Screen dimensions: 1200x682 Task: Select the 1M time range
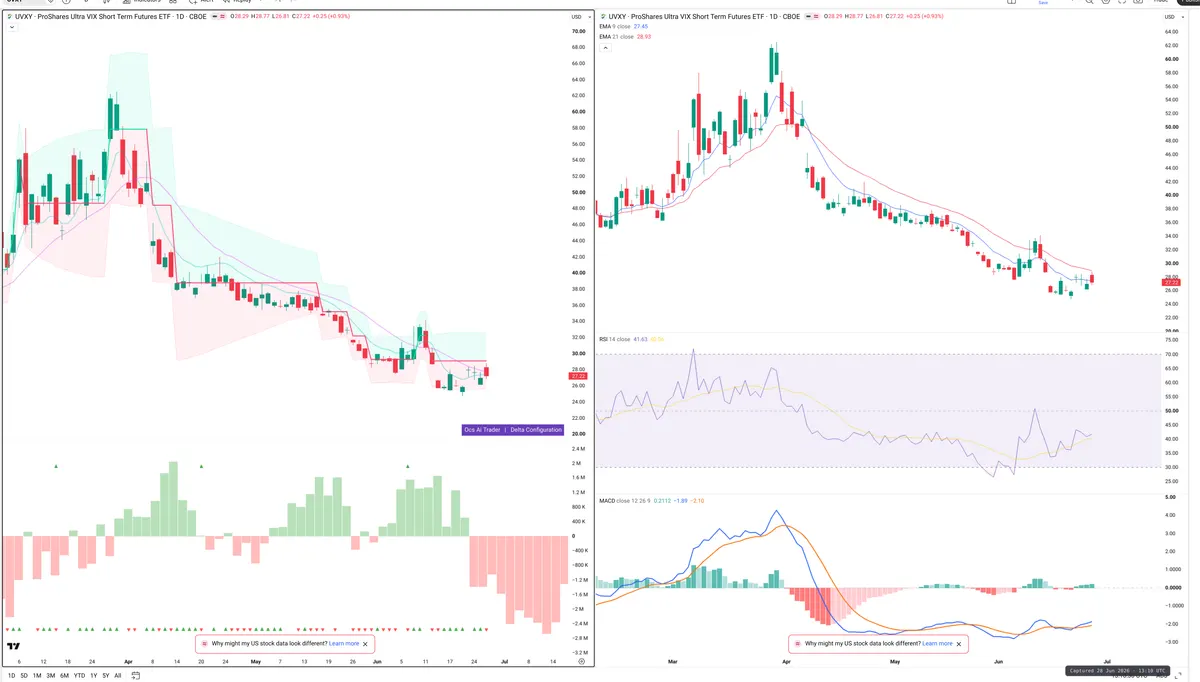(37, 676)
